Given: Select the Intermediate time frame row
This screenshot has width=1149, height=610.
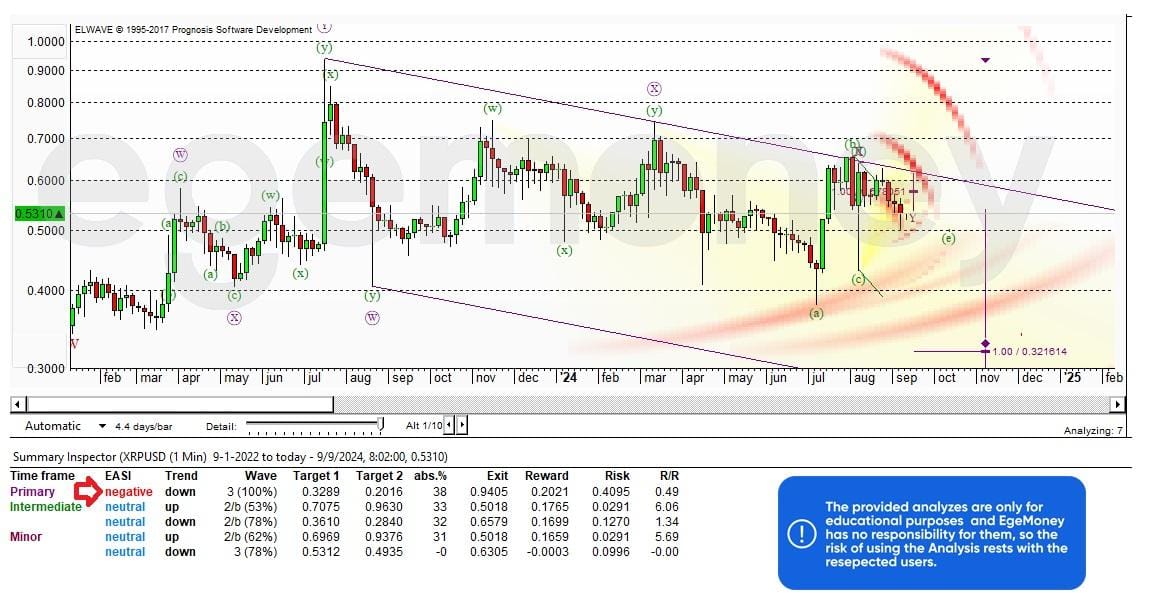Looking at the screenshot, I should (45, 507).
